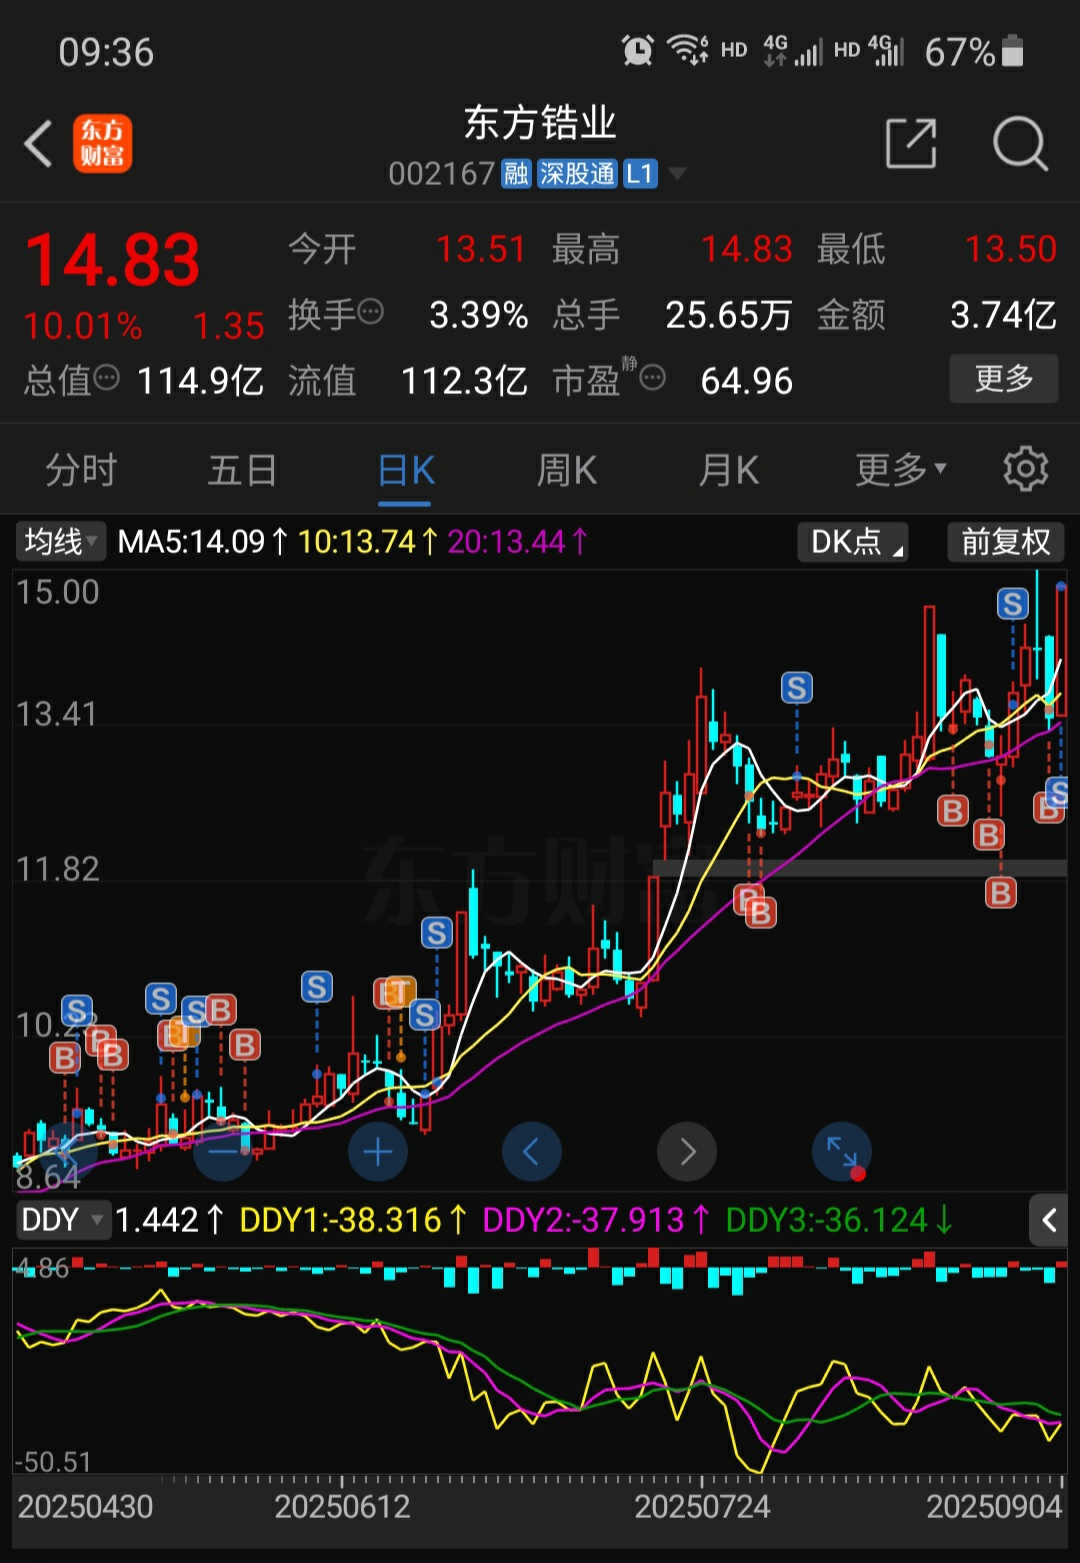This screenshot has width=1080, height=1563.
Task: Tap the 东方财富 orange logo icon
Action: [102, 144]
